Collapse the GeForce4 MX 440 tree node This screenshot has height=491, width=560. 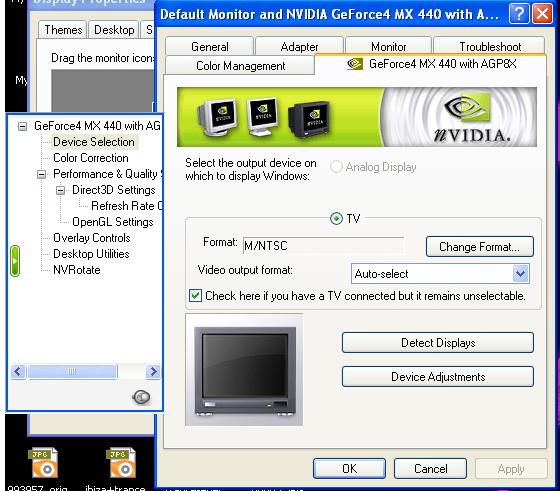pyautogui.click(x=22, y=126)
